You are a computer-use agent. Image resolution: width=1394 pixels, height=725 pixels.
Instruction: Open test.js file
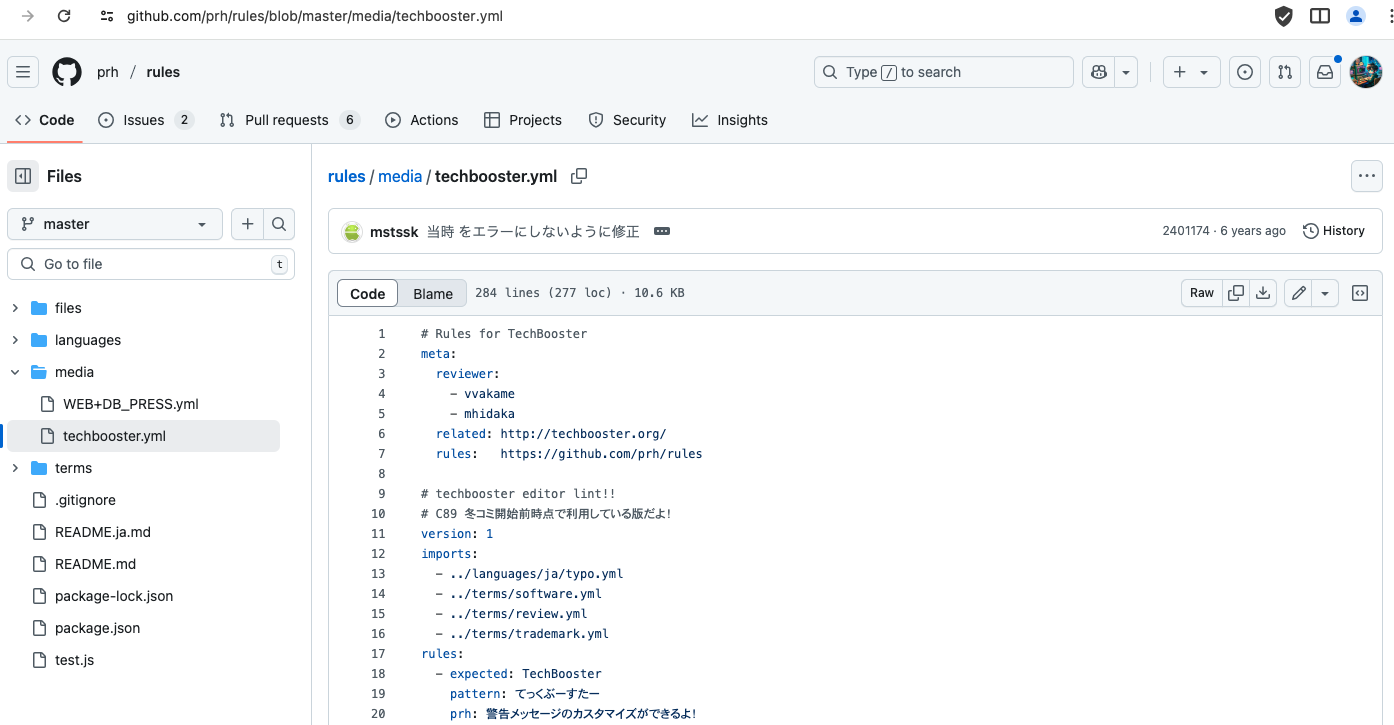pos(74,660)
